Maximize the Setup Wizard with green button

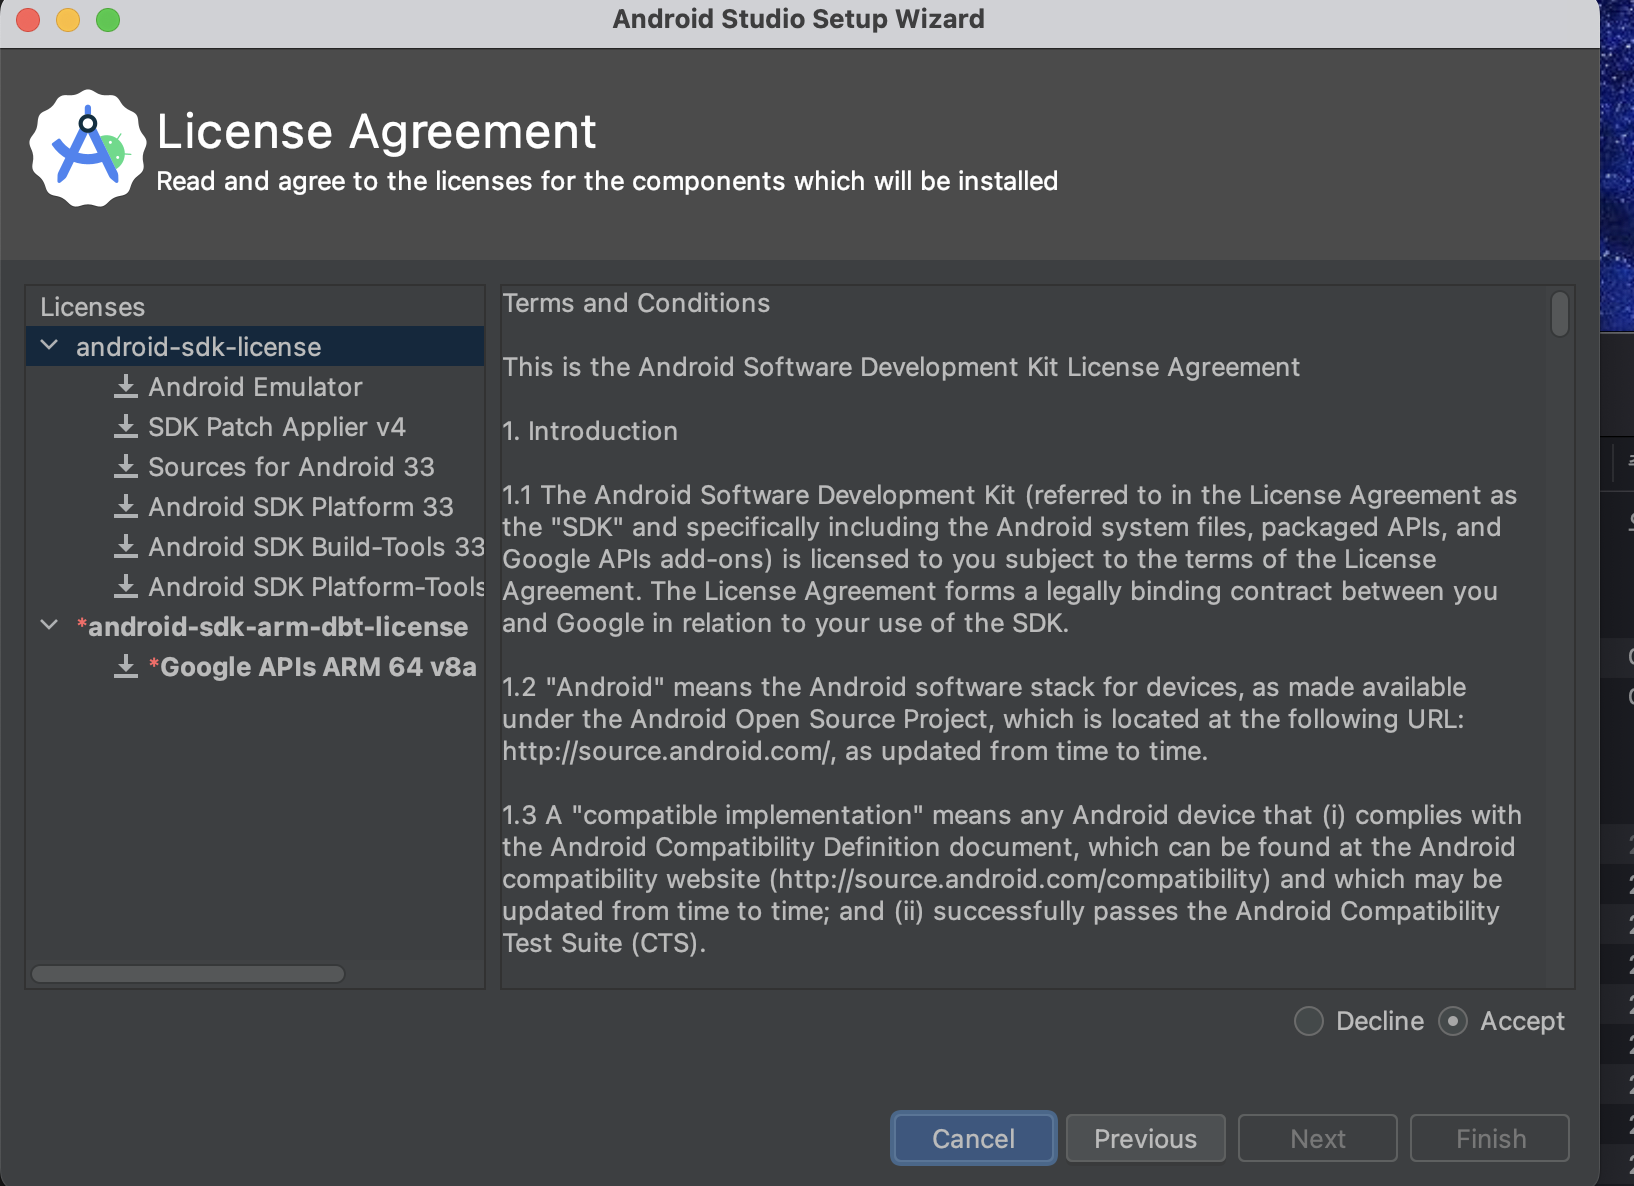click(108, 19)
